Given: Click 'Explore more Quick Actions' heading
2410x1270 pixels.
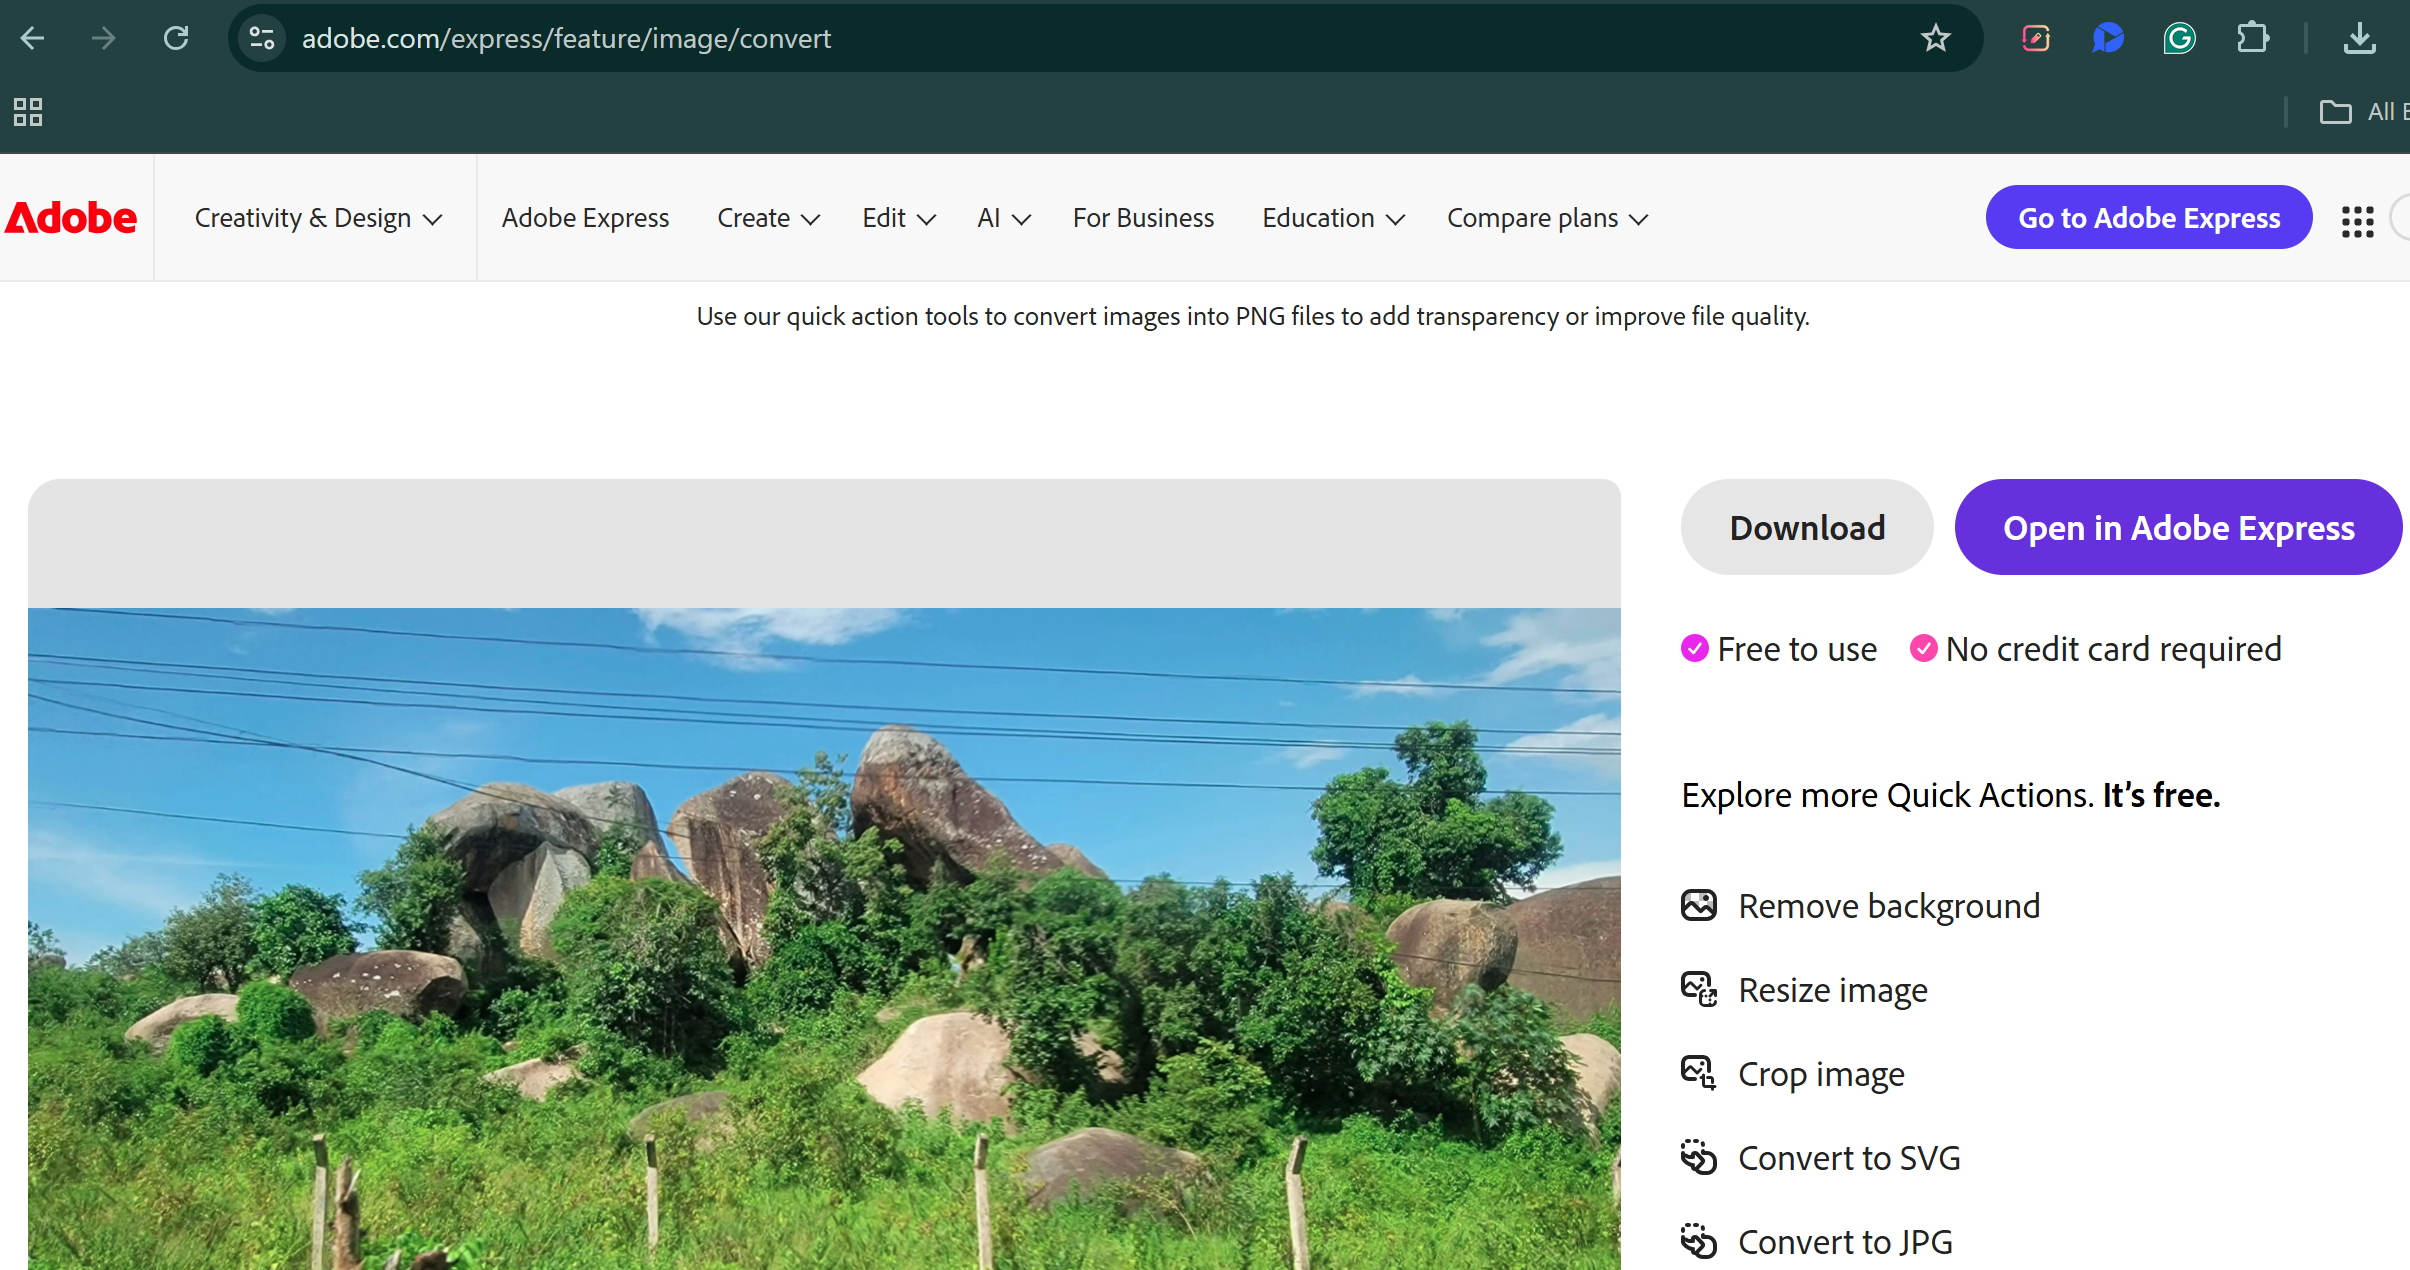Looking at the screenshot, I should point(1950,795).
